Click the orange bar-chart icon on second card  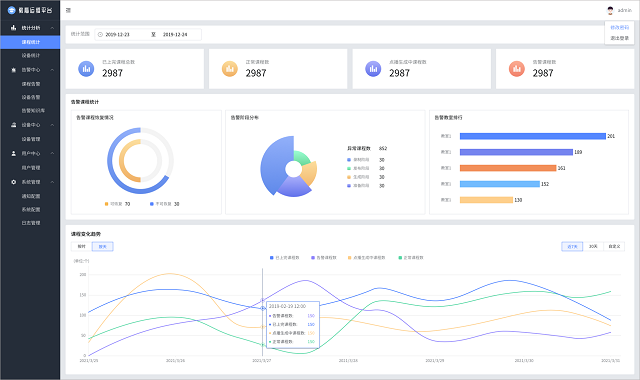coord(230,69)
